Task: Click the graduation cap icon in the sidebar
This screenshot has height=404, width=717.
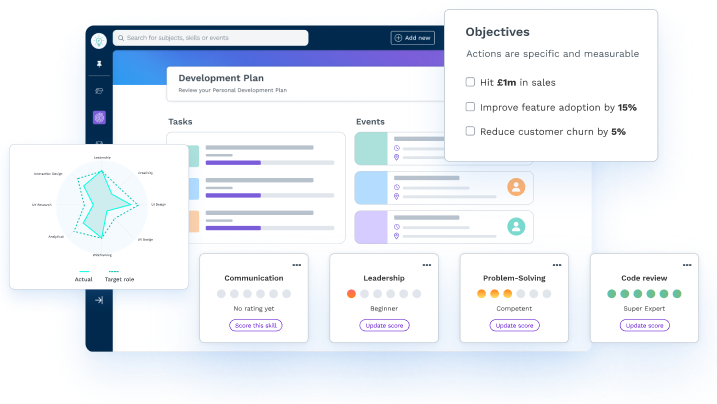Action: click(x=99, y=91)
